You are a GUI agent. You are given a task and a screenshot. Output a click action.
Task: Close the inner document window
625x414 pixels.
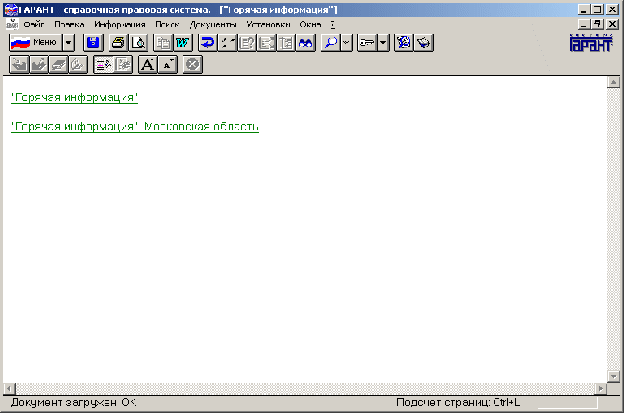coord(612,24)
